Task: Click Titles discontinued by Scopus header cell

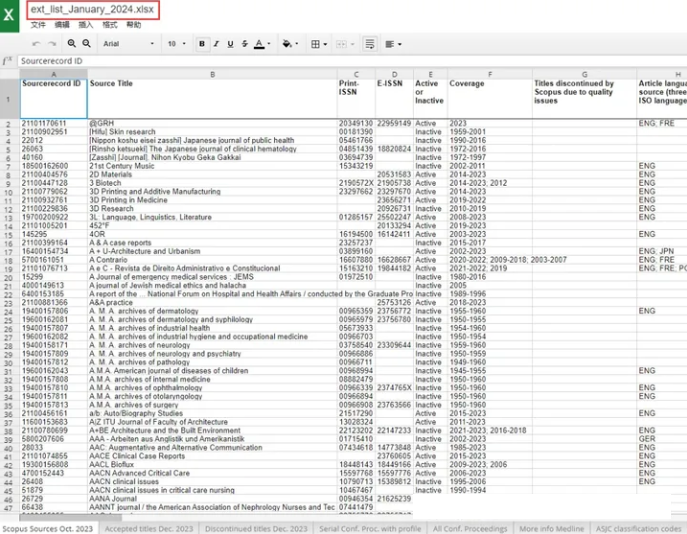Action: point(584,99)
